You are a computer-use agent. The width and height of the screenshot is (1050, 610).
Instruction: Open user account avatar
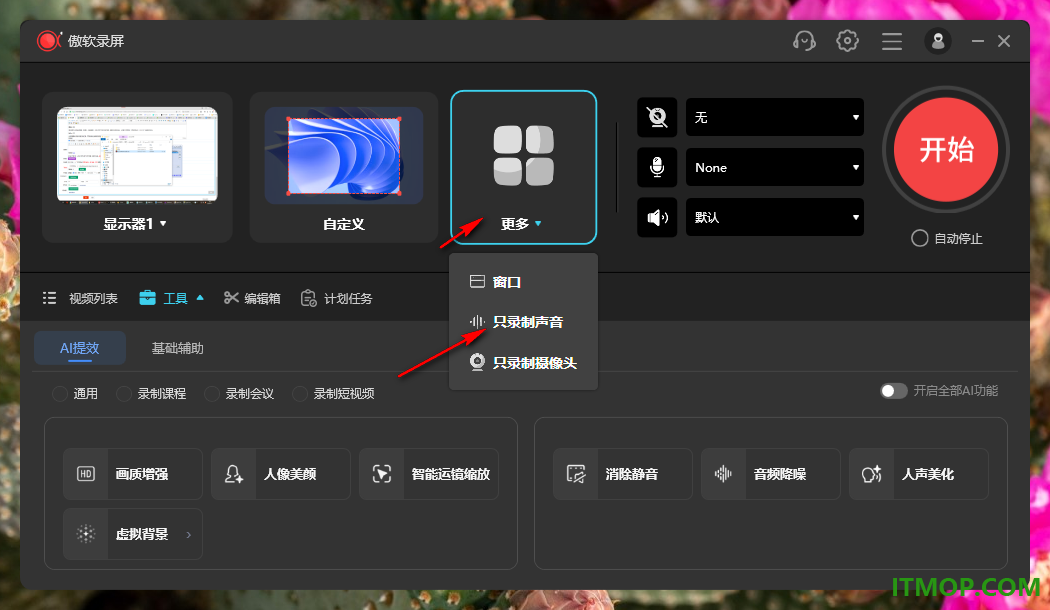938,42
